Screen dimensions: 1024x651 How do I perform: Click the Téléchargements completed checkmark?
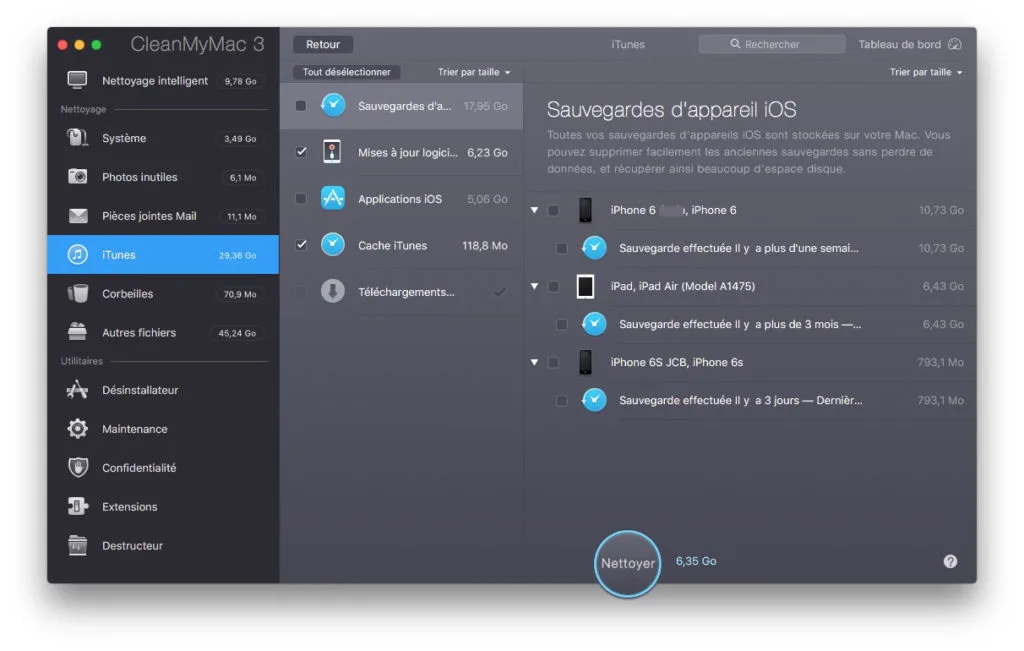(500, 292)
